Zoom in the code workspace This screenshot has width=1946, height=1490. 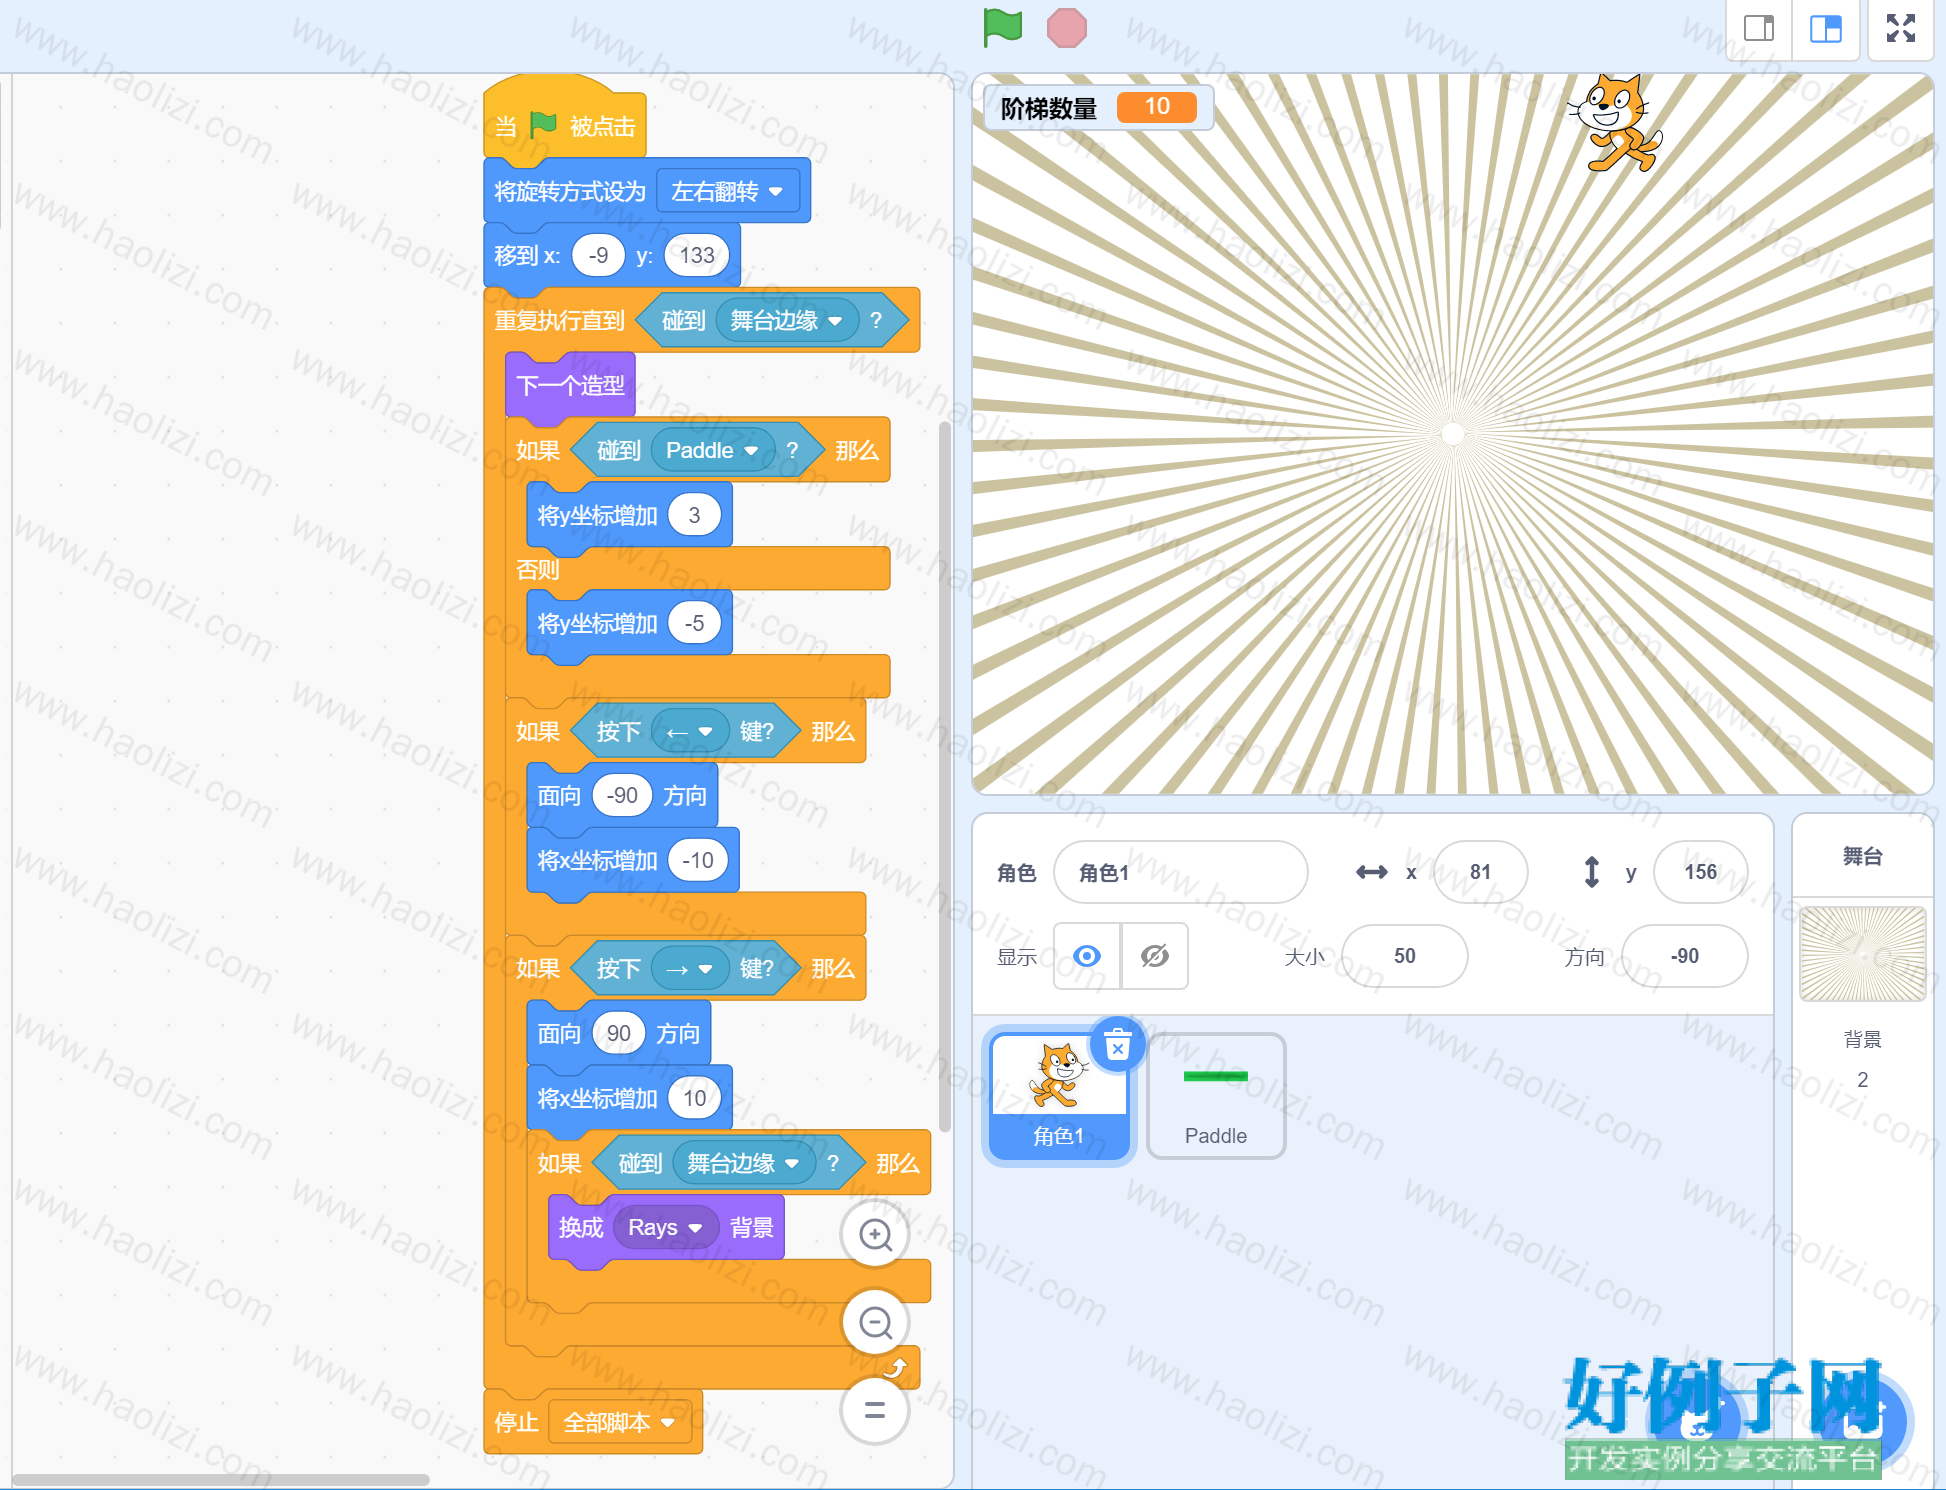tap(875, 1235)
